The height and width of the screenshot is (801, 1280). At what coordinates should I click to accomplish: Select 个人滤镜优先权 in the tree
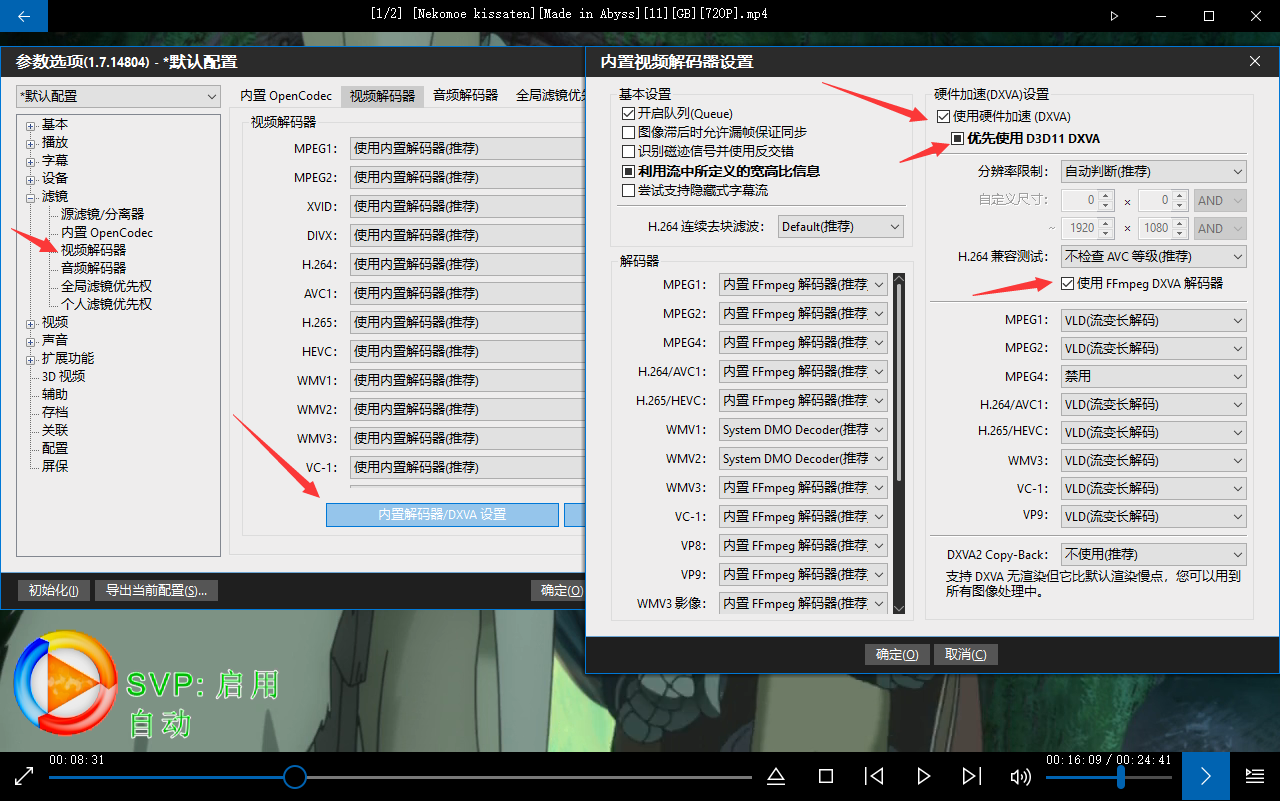pos(106,304)
